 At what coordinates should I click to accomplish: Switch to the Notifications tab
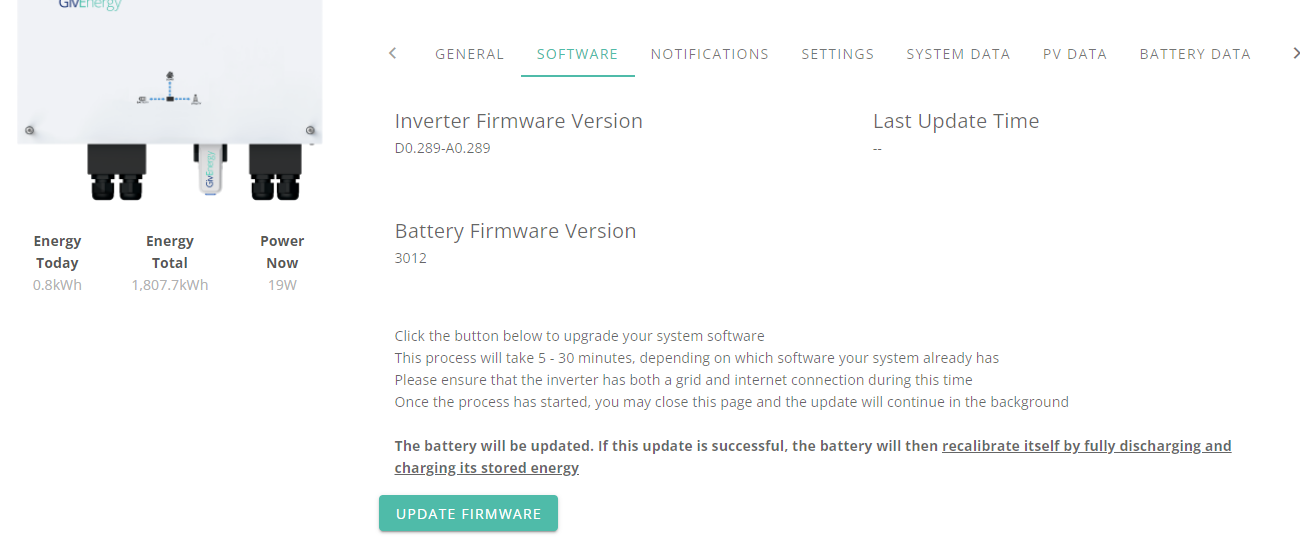tap(710, 54)
